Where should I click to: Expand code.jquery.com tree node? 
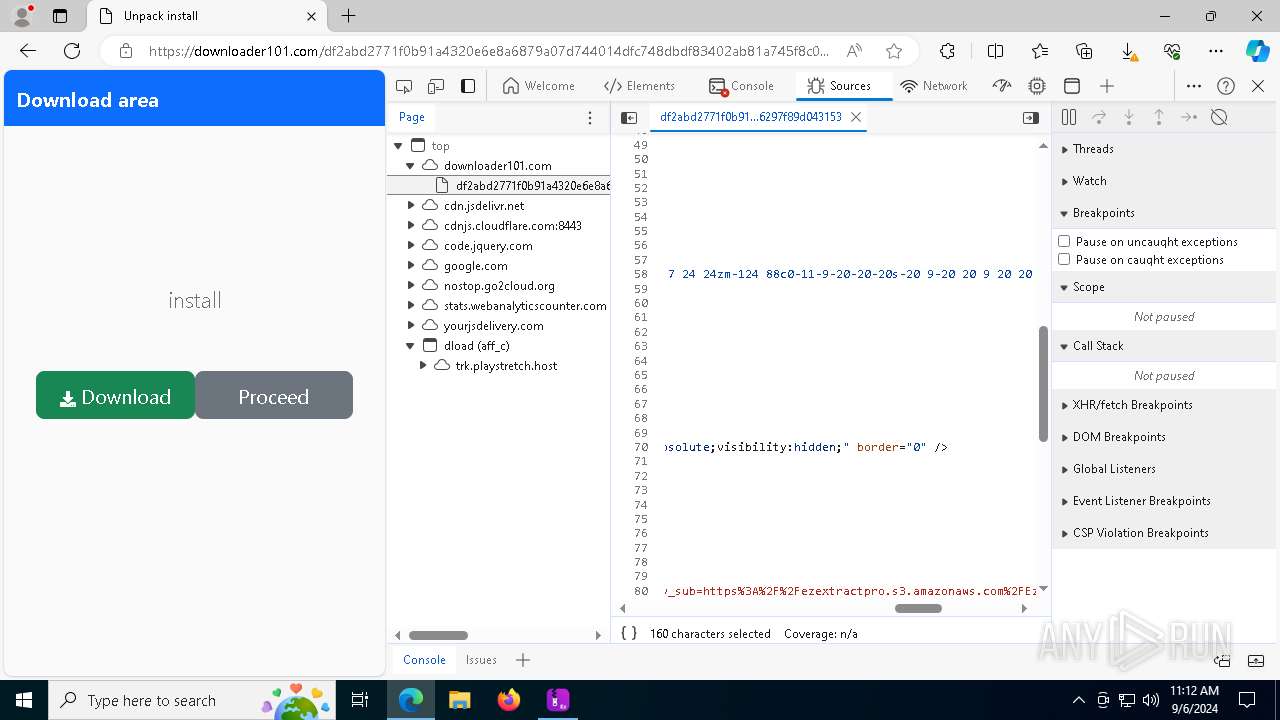click(410, 245)
